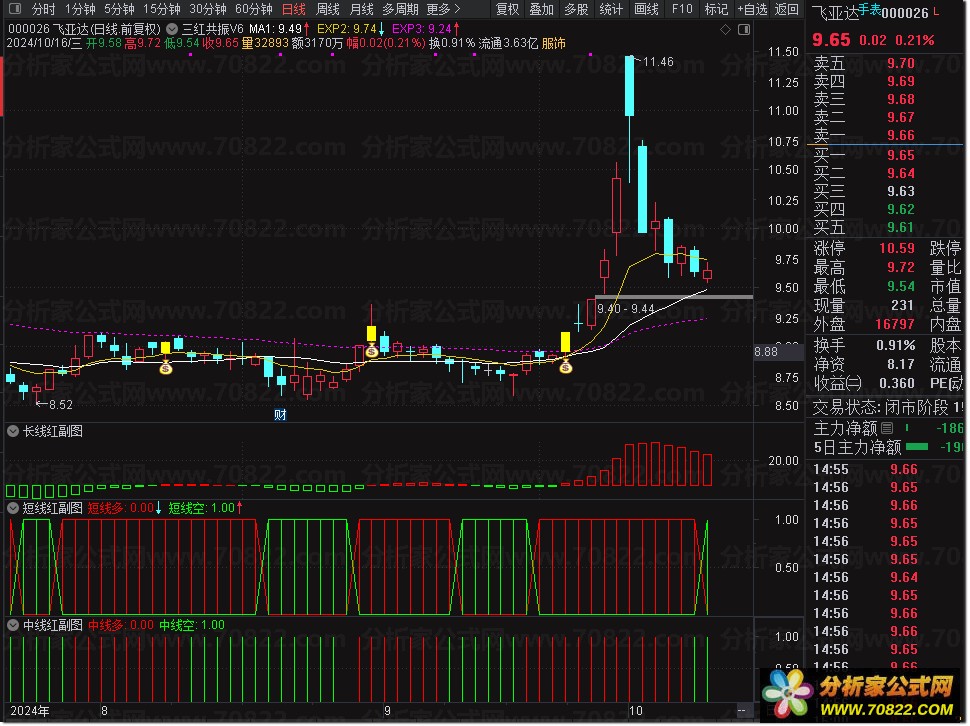Select the 5分钟 period tab
The image size is (970, 726).
point(119,9)
